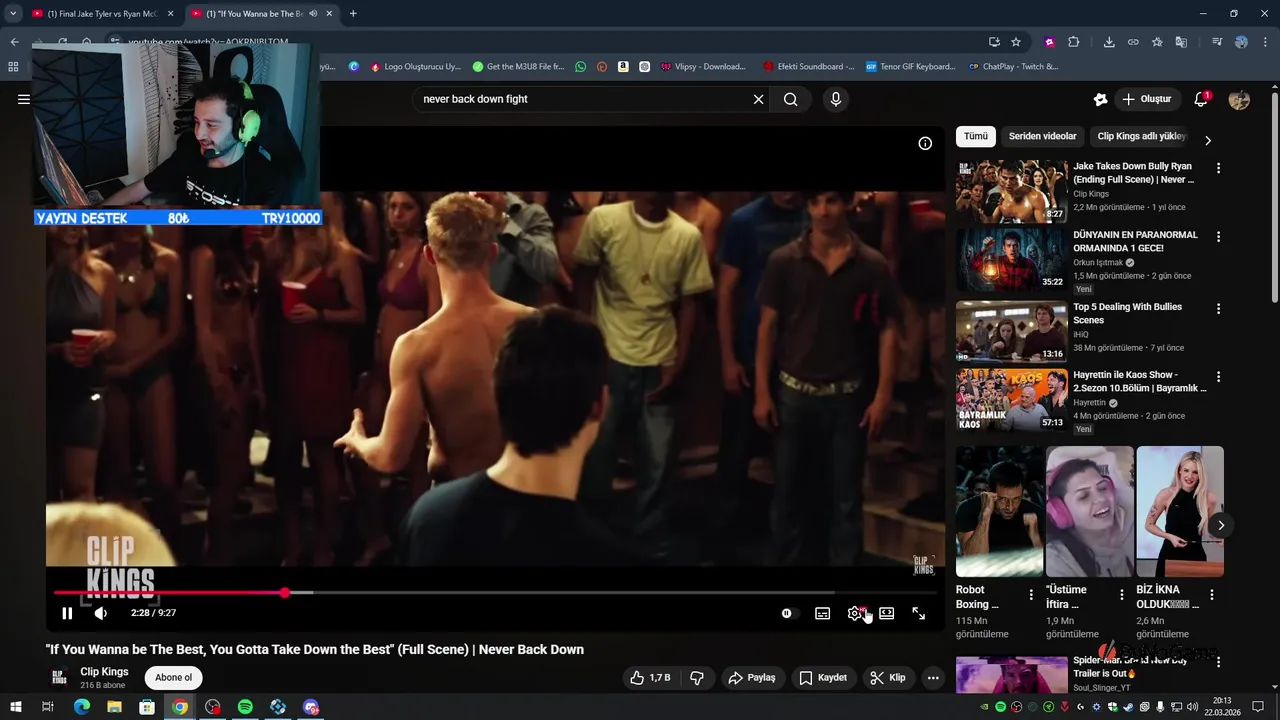Screen dimensions: 1280x720
Task: Click the search magnifier button
Action: tap(790, 99)
